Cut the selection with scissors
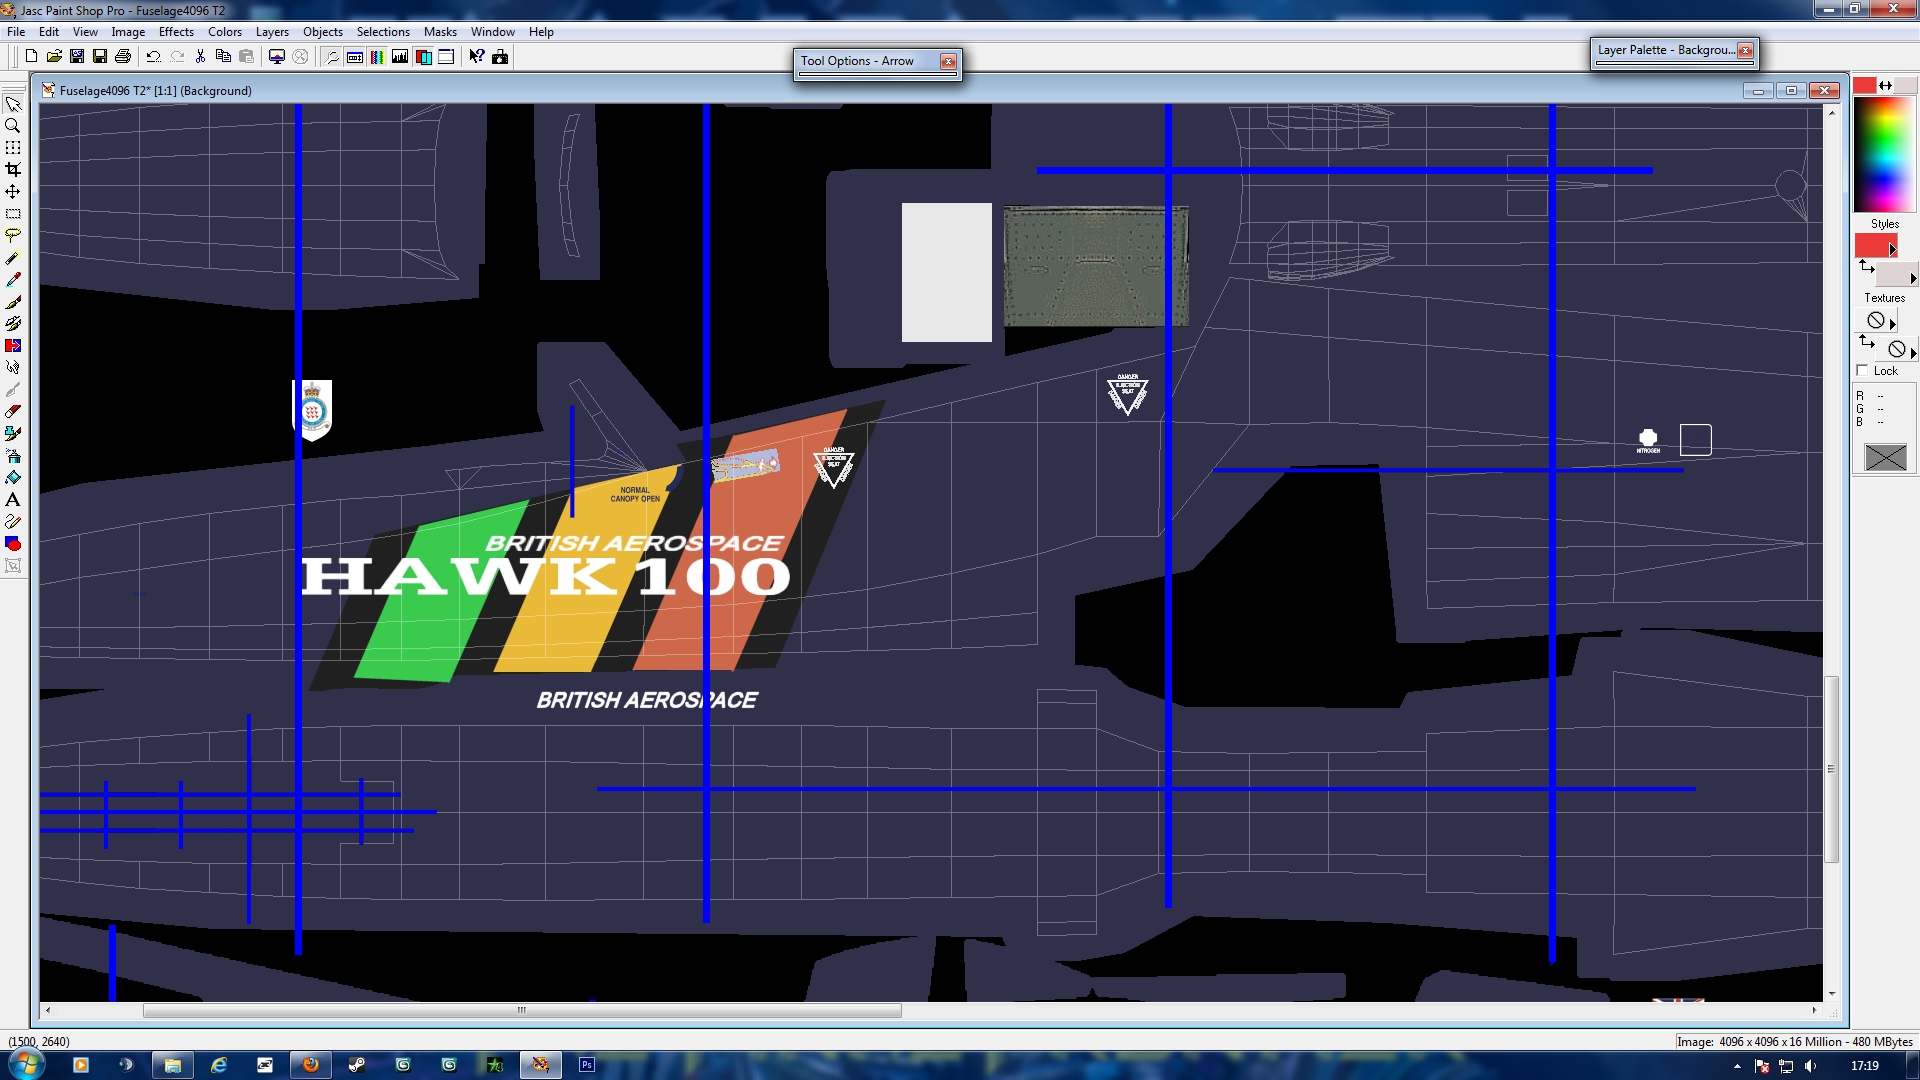The height and width of the screenshot is (1080, 1920). (x=201, y=57)
